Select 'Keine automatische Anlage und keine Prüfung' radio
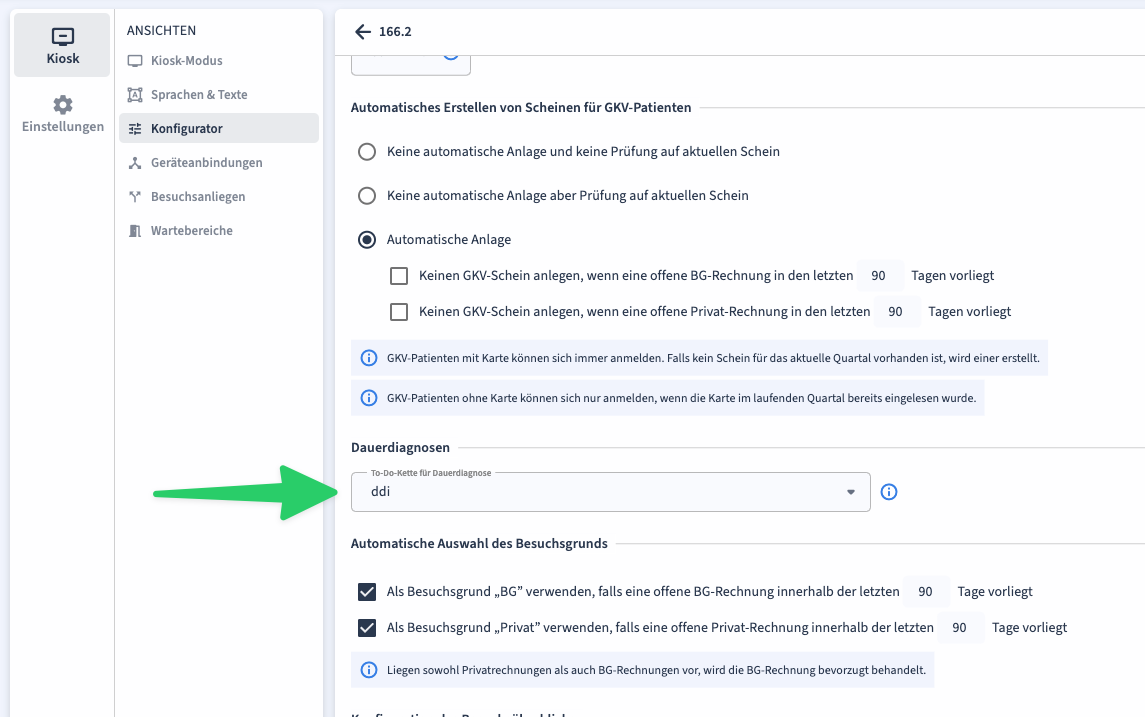Viewport: 1145px width, 717px height. (x=367, y=152)
